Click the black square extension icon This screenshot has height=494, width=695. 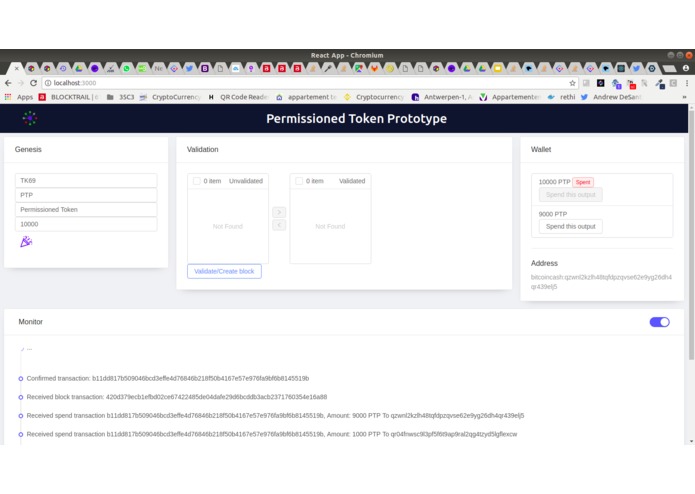601,83
